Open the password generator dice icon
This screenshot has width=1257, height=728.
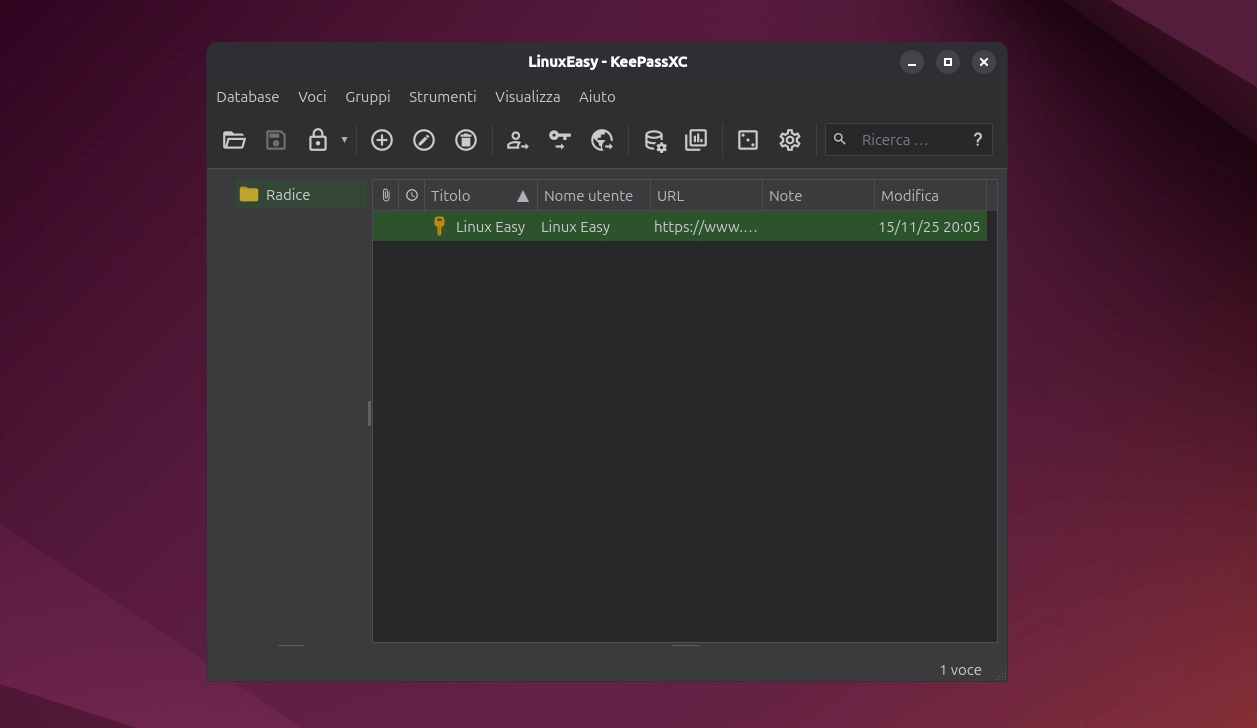(747, 140)
